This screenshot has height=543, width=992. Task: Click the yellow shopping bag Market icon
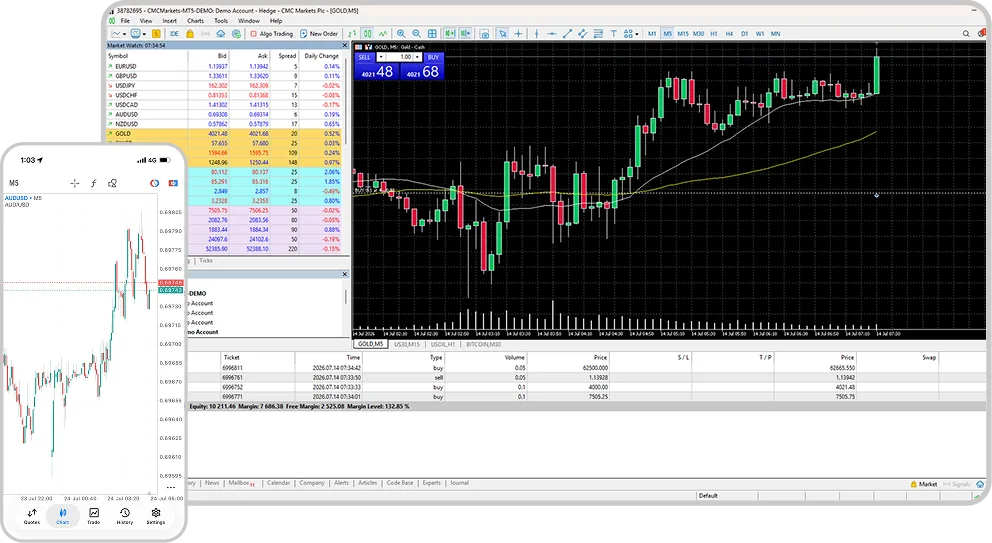190,34
